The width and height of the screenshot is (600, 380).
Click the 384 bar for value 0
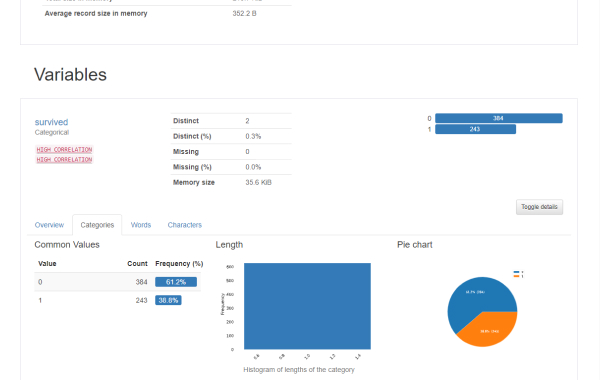(x=499, y=118)
